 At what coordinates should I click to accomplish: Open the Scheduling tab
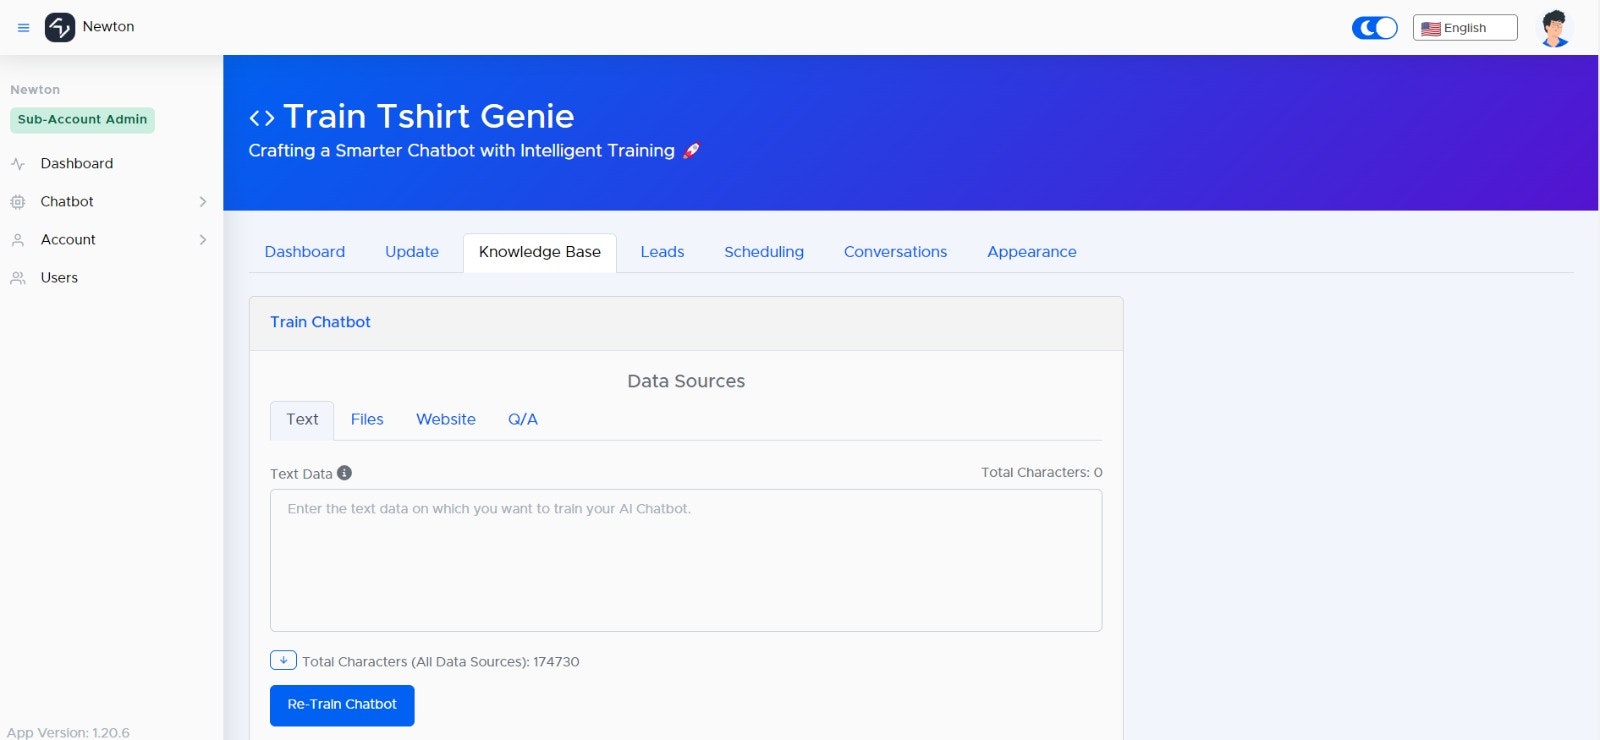(764, 252)
